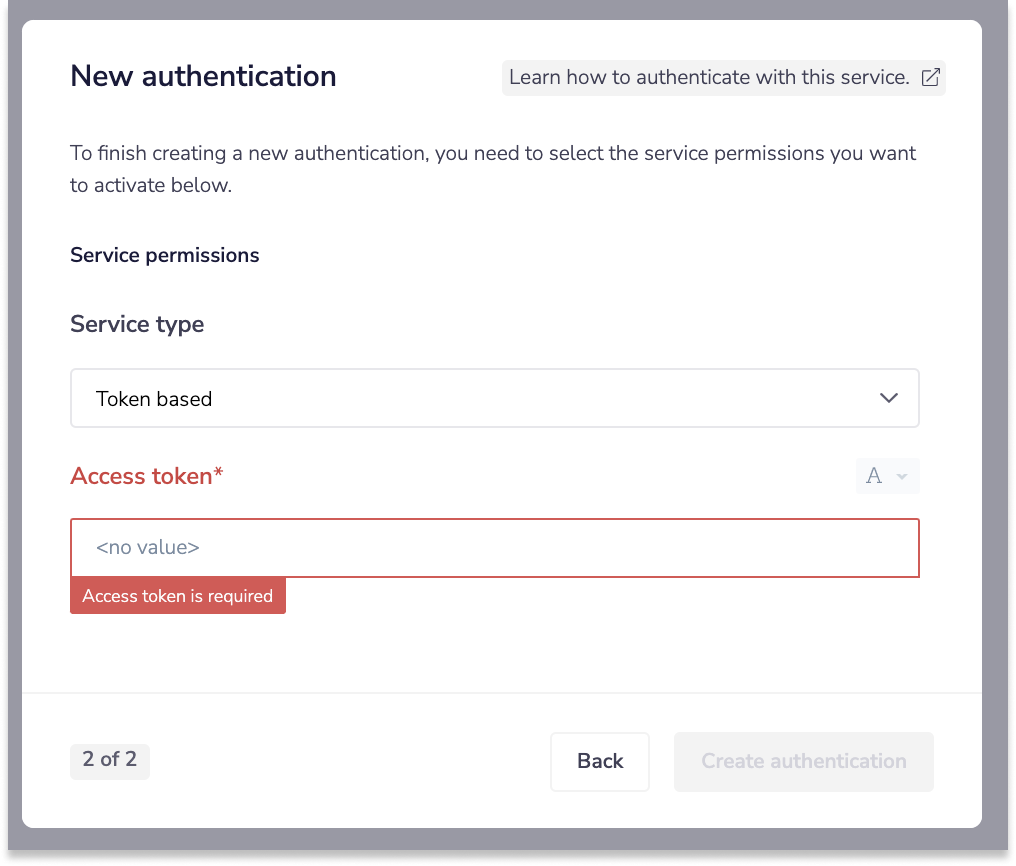Screen dimensions: 1016x866
Task: Click the open-in-new-tab icon in the help banner
Action: tap(931, 77)
